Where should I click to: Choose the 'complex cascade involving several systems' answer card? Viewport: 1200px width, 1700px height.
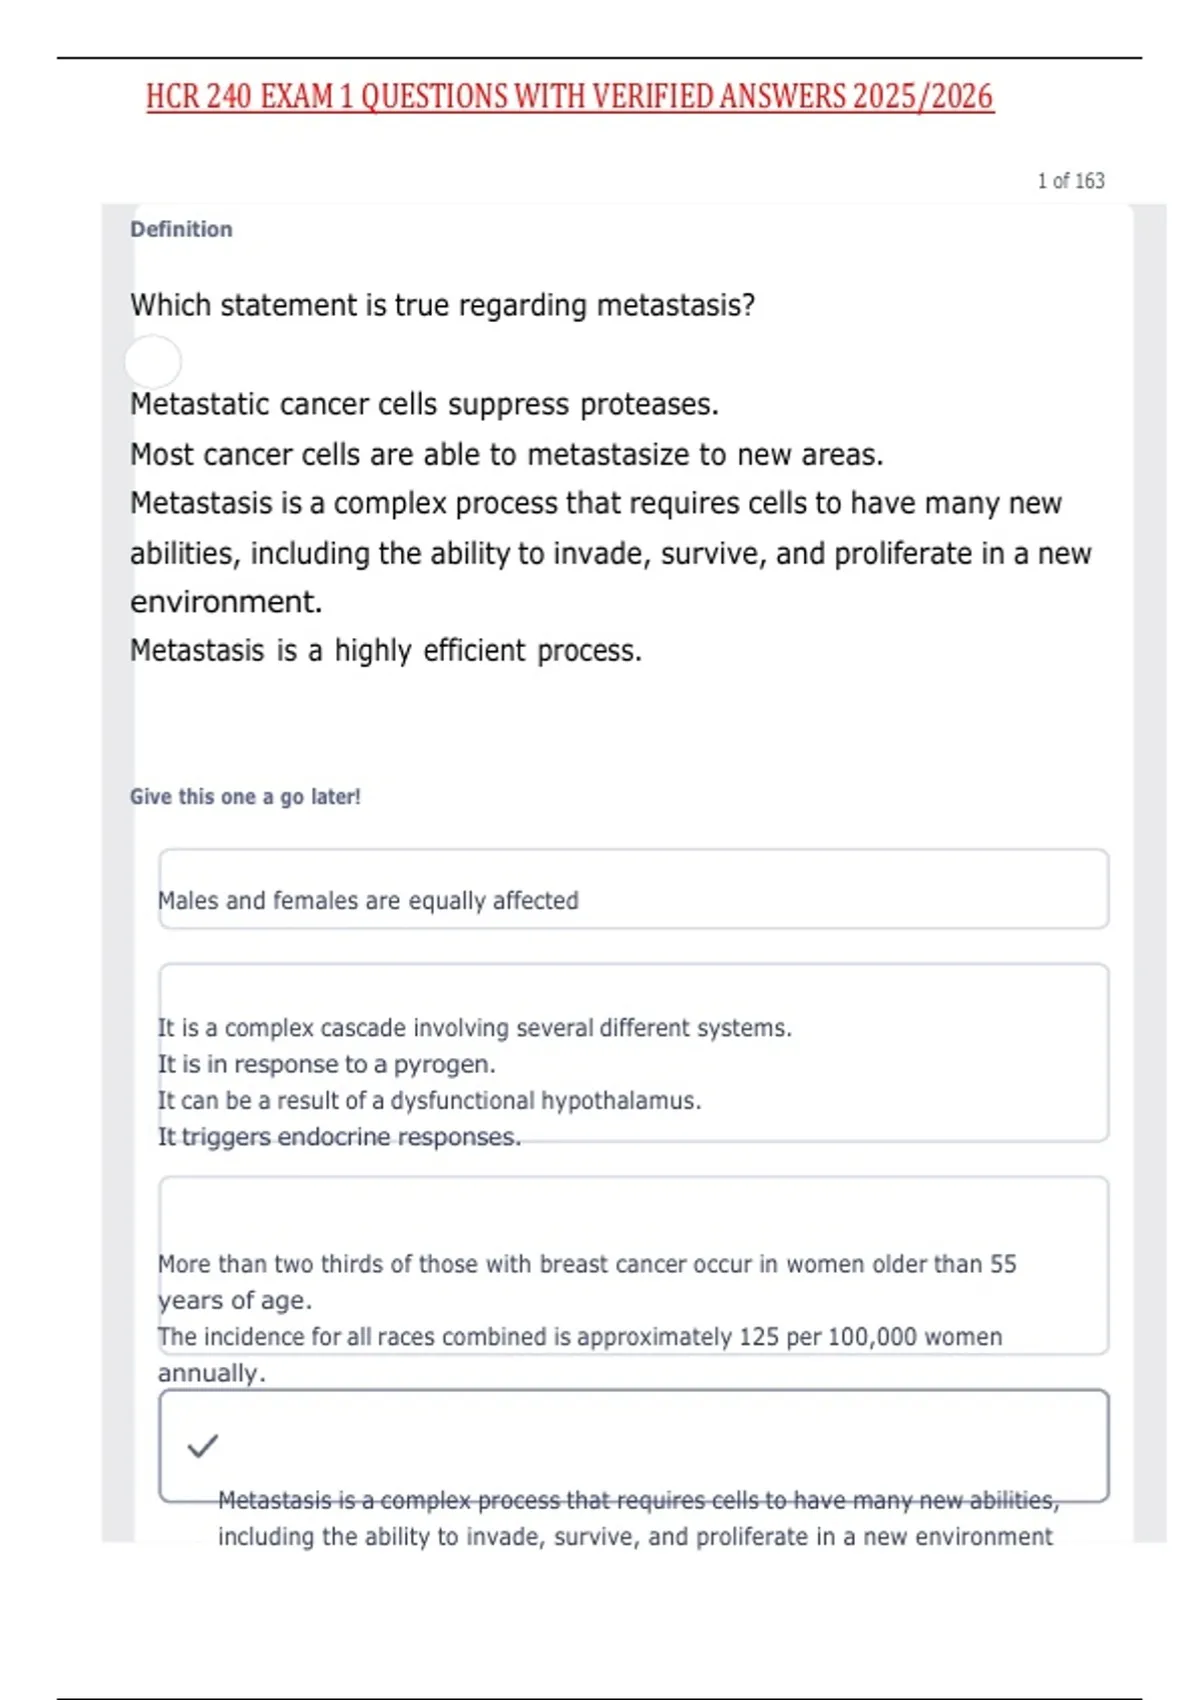pos(634,1053)
